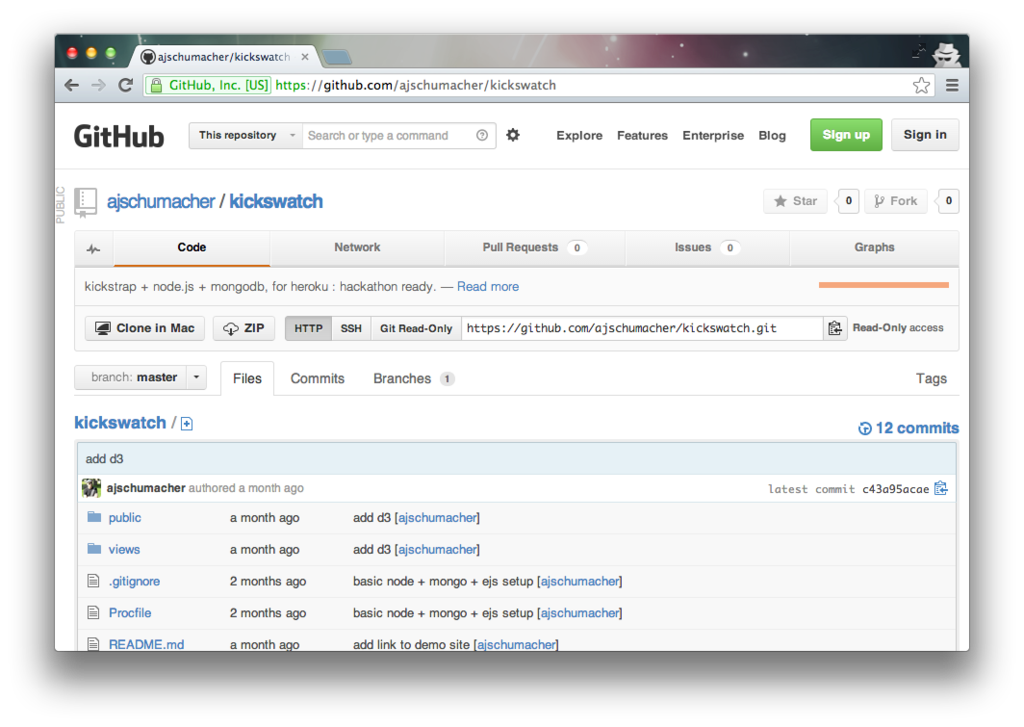Open the 'branch: master' dropdown
Screen dimensions: 1024x727
(x=140, y=378)
